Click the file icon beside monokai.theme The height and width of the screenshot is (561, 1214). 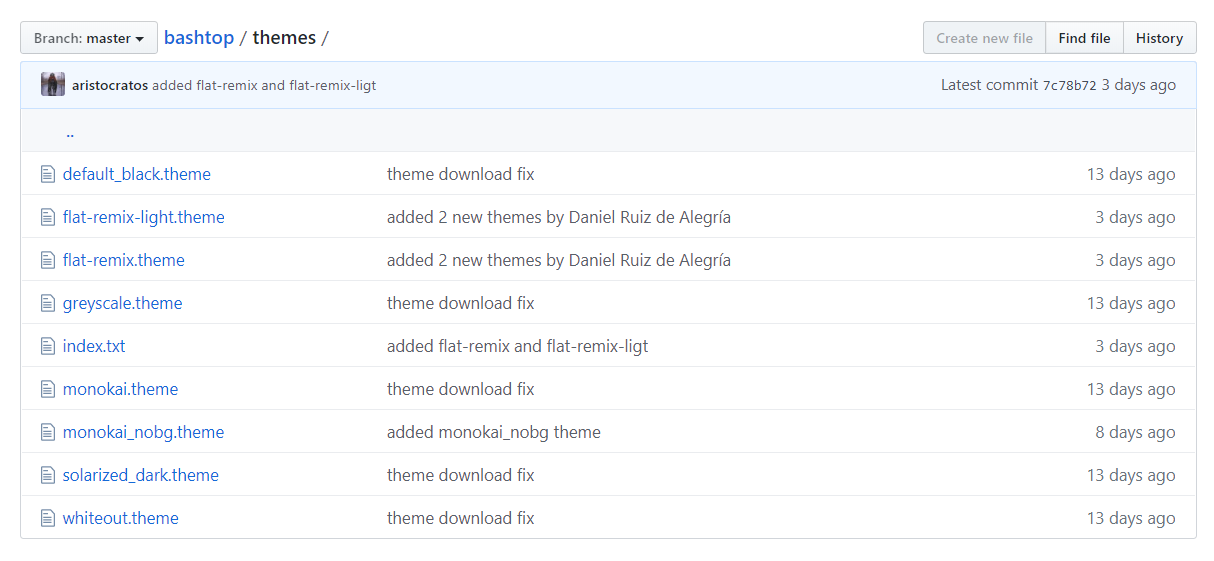click(x=47, y=389)
